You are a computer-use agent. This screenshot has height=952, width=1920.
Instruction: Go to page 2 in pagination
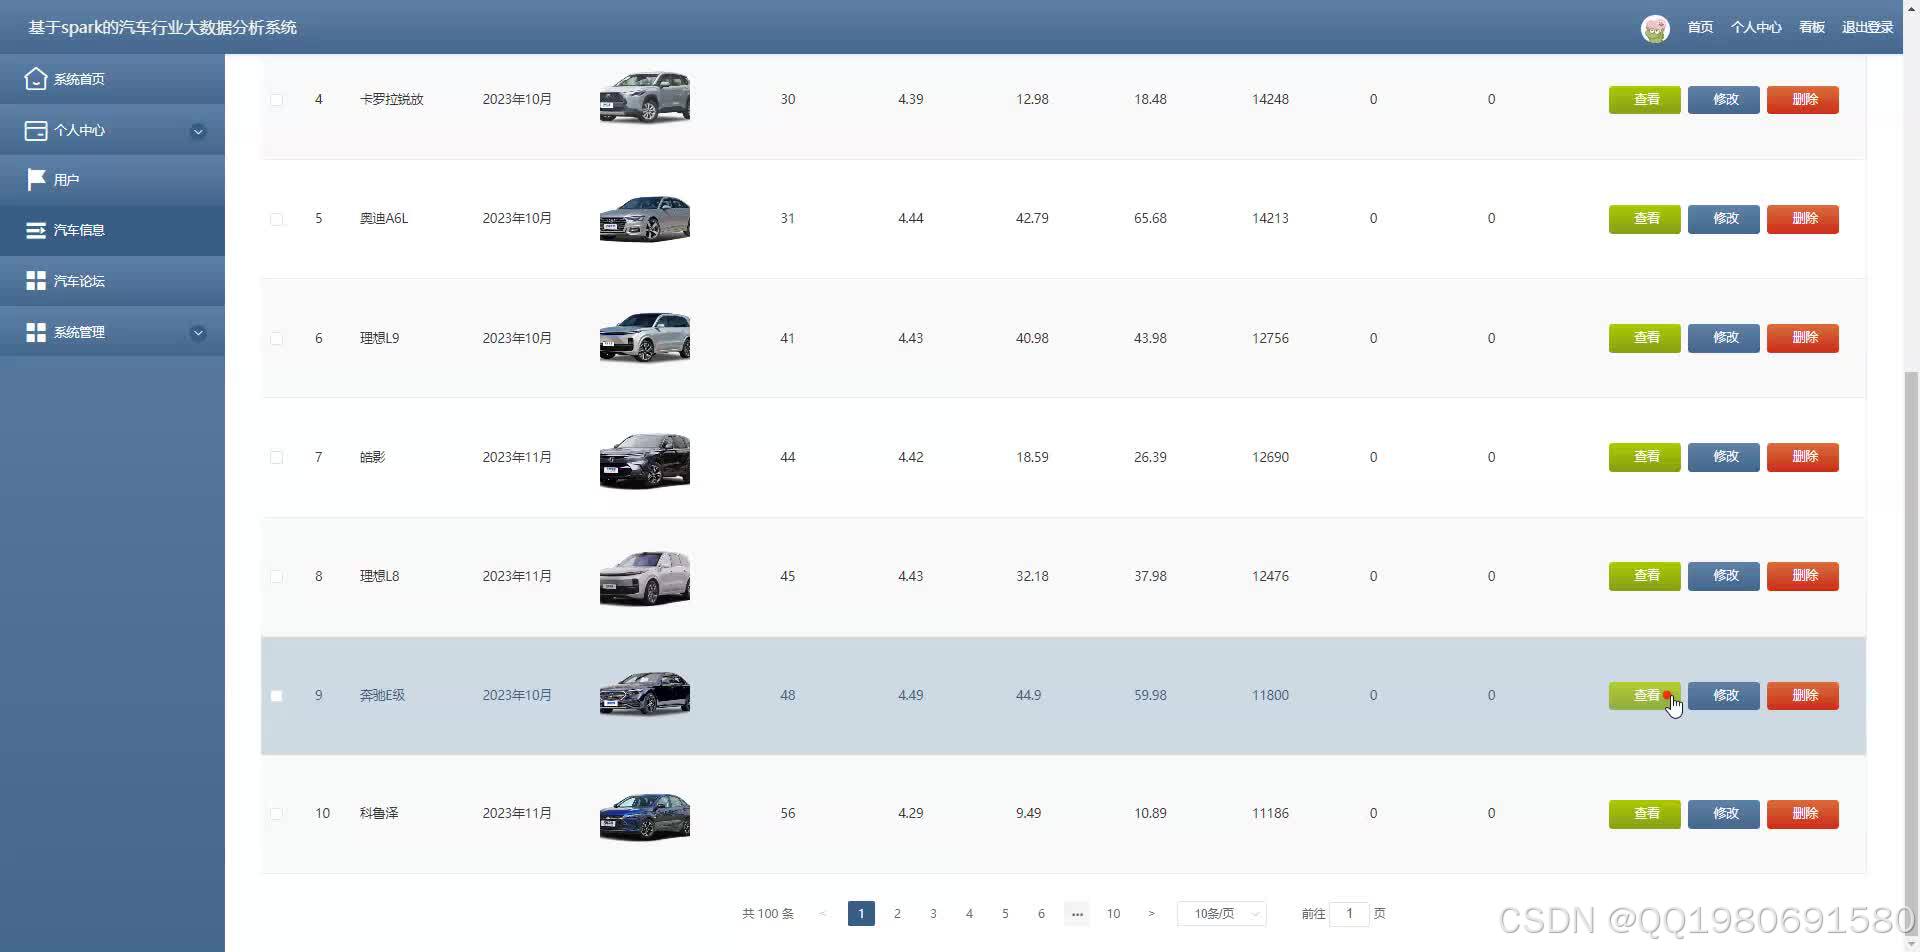[x=897, y=914]
